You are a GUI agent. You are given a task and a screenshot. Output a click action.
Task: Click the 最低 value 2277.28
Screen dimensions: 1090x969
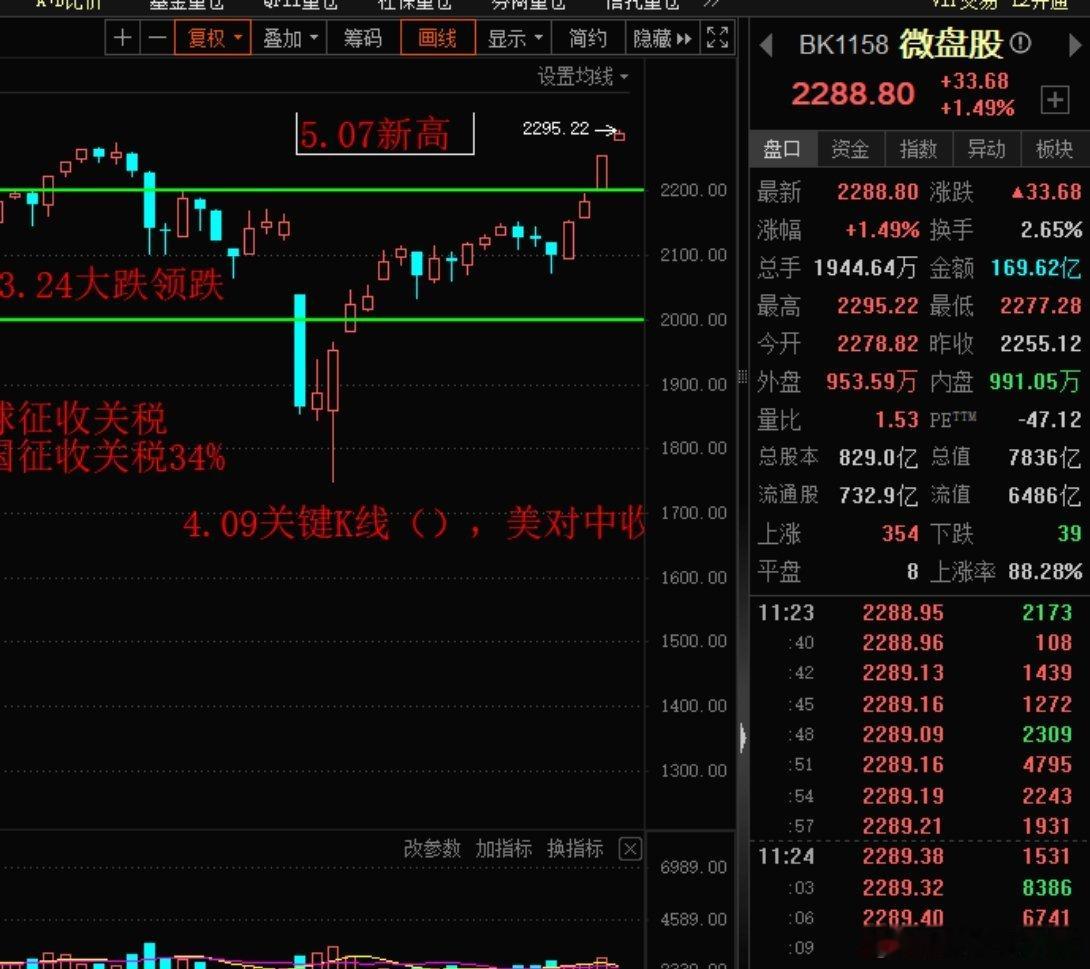(x=1041, y=305)
